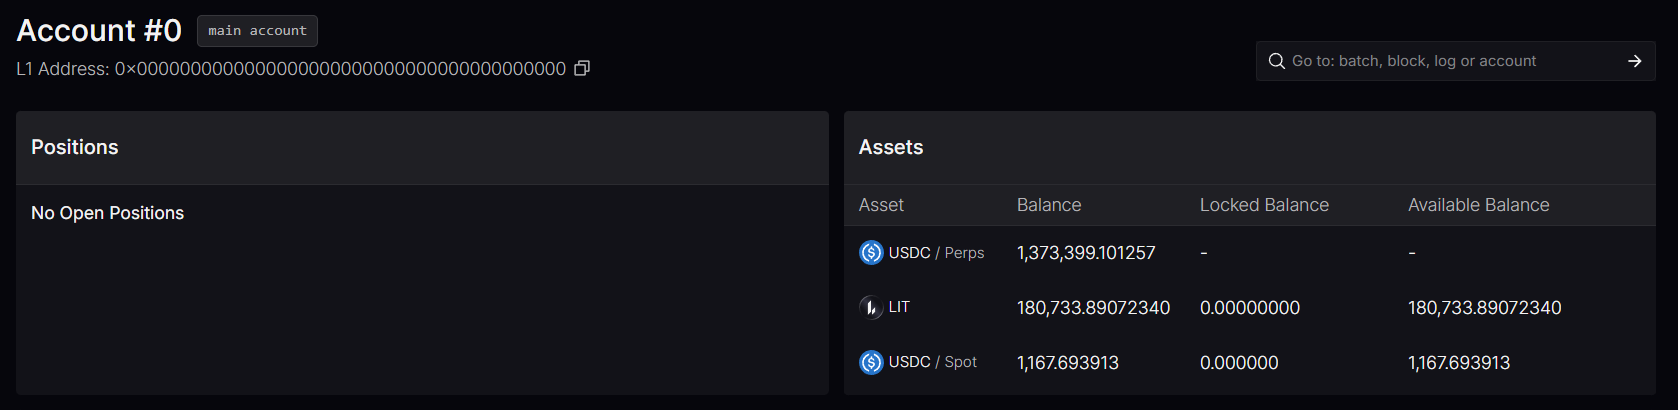
Task: Click the Balance column header
Action: click(x=1048, y=205)
